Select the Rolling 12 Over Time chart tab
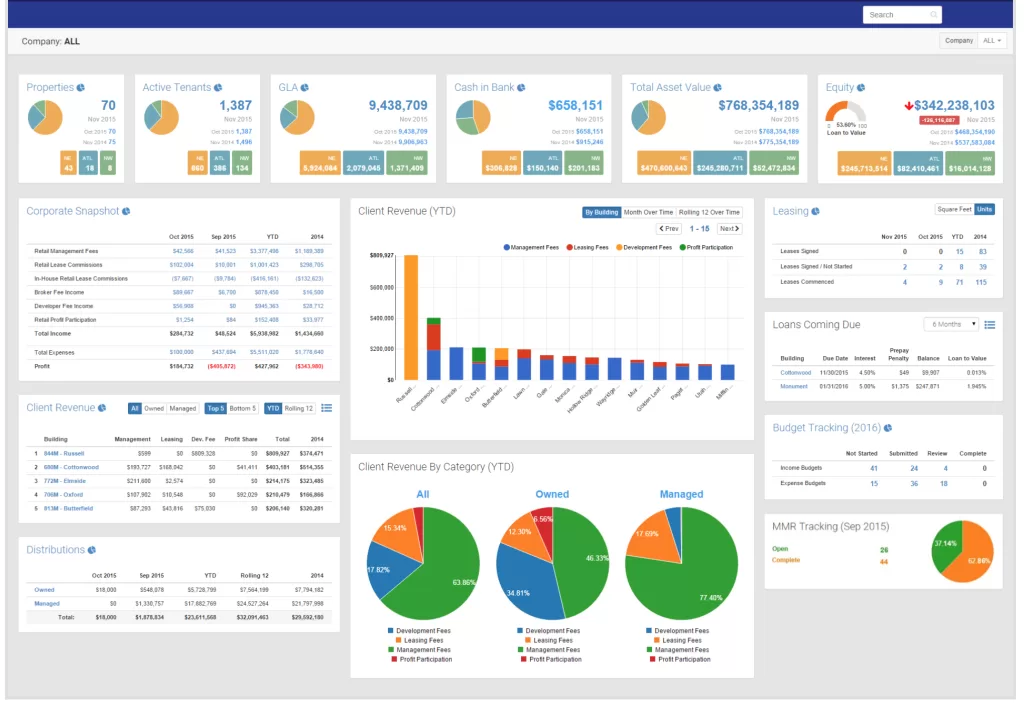 coord(709,212)
